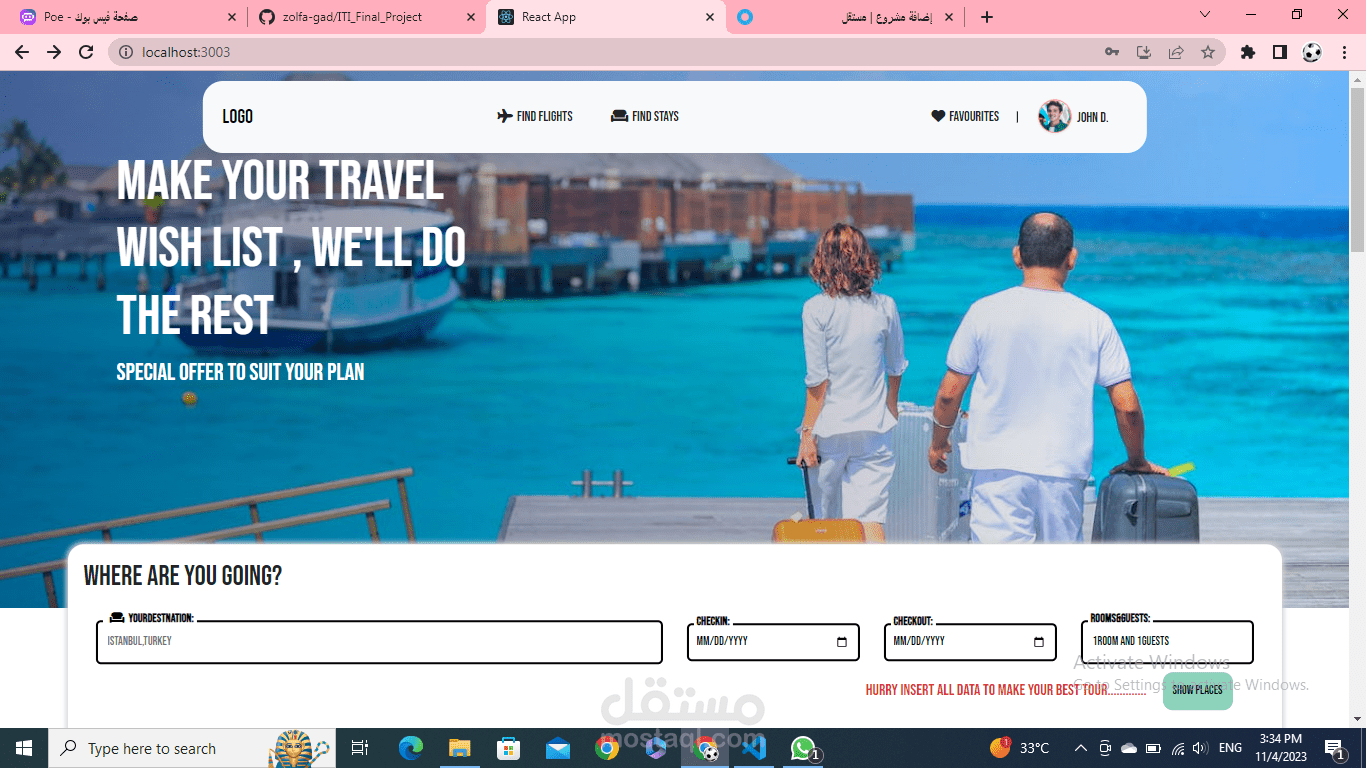The image size is (1366, 768).
Task: Open Microsoft Store from the taskbar
Action: click(509, 748)
